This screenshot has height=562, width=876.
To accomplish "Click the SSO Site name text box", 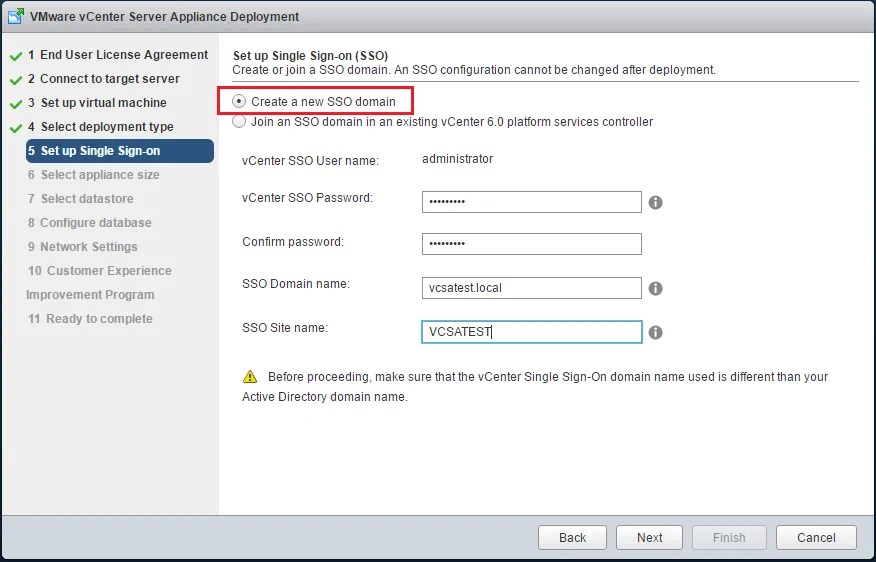I will [x=531, y=332].
